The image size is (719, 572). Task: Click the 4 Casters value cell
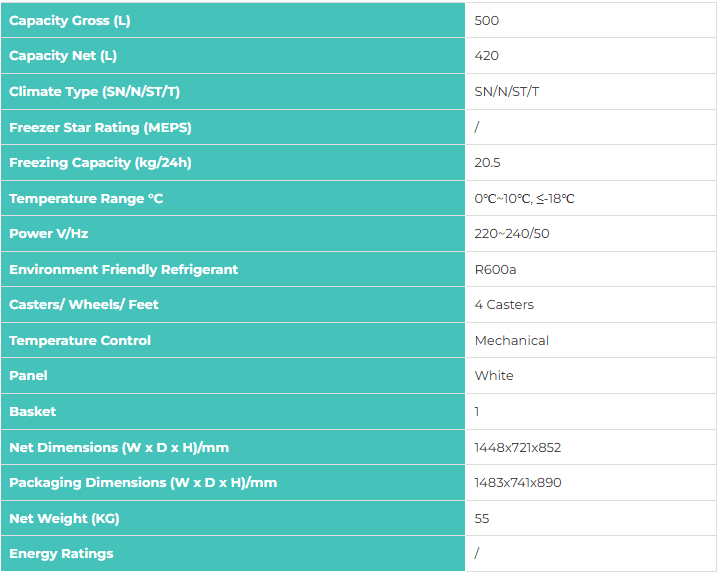pos(590,305)
